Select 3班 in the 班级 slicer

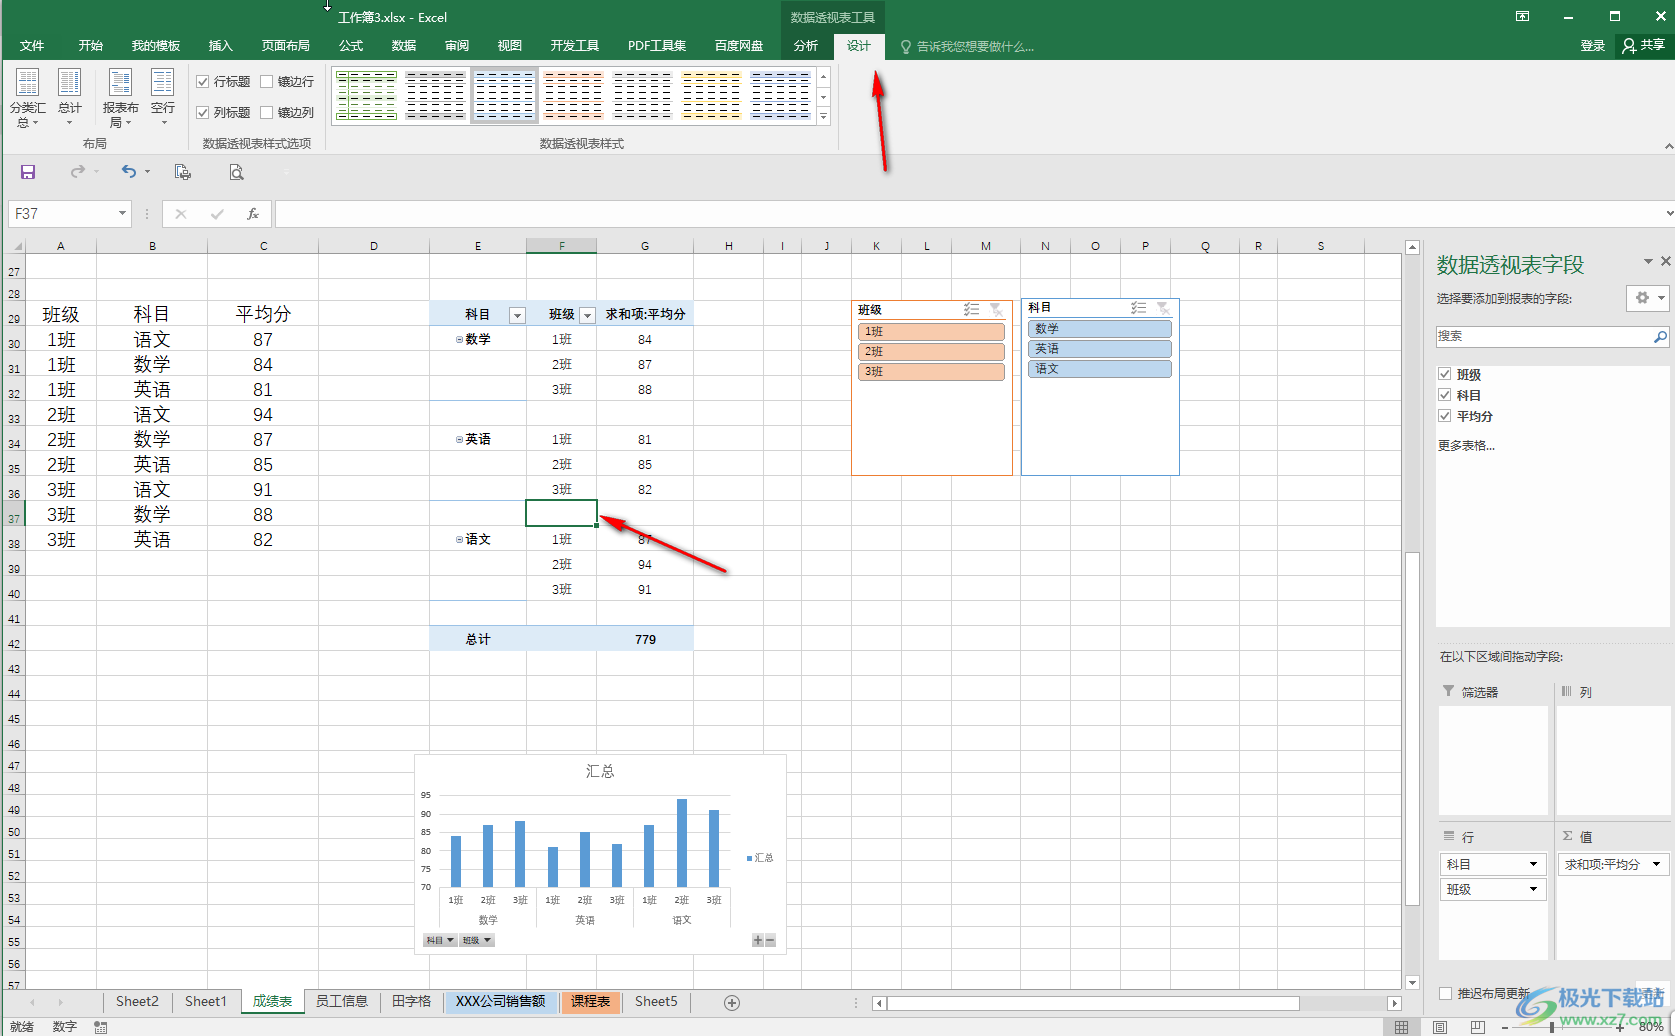(x=931, y=372)
